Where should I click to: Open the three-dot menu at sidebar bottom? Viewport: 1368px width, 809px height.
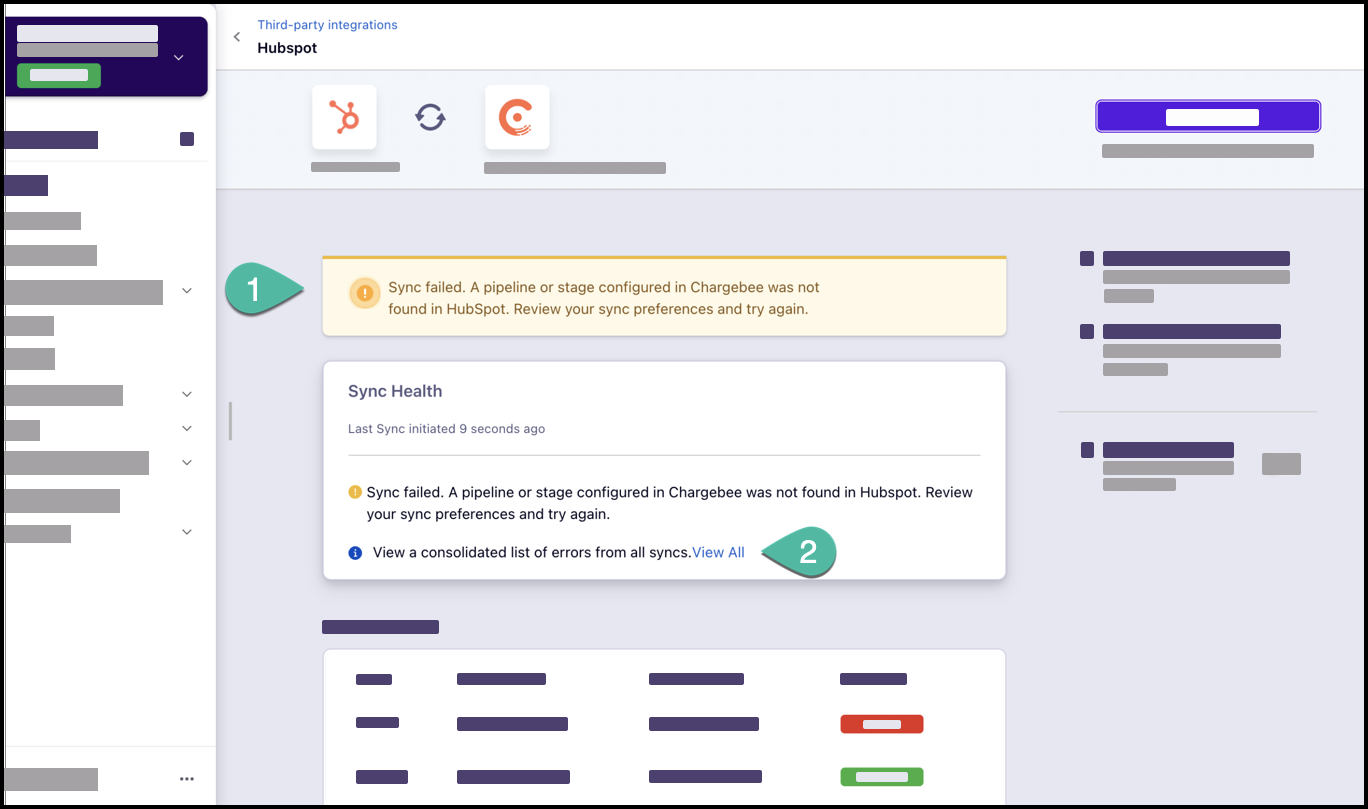coord(186,779)
